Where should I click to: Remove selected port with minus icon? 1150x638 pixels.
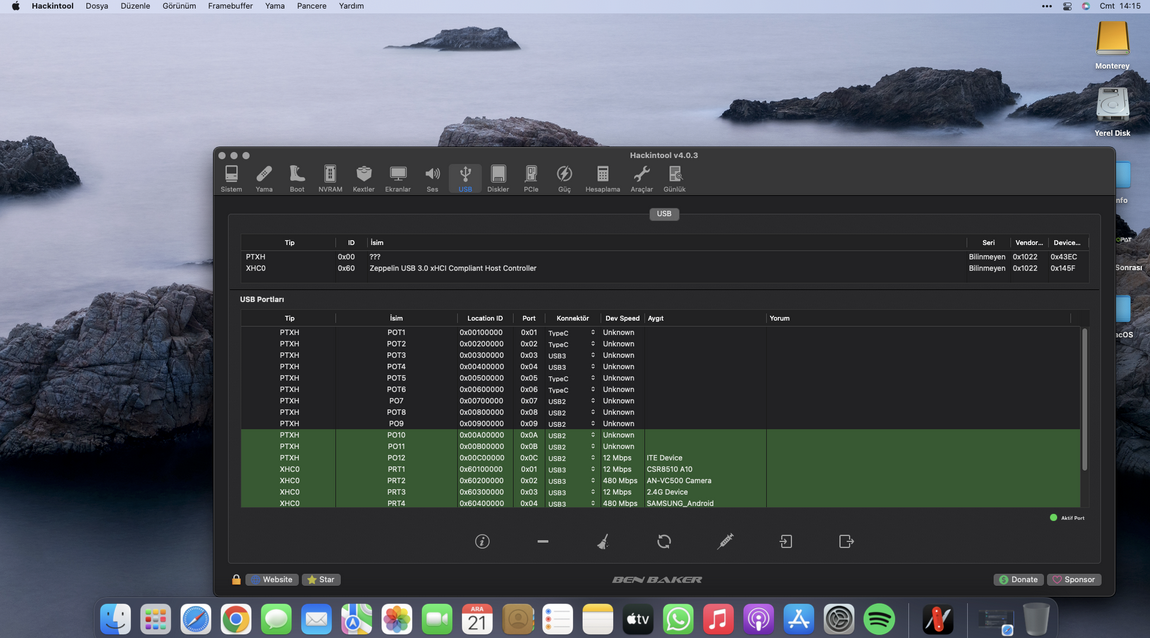click(543, 541)
